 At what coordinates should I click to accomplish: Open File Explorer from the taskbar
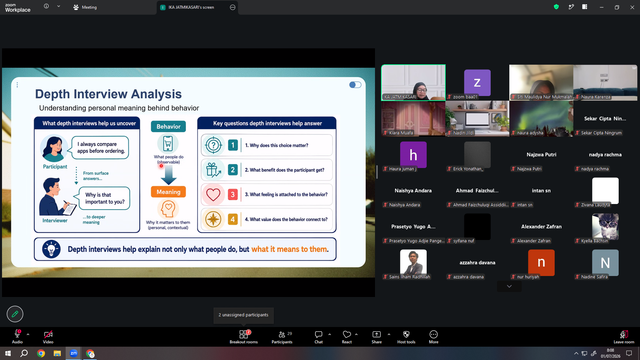[x=57, y=353]
